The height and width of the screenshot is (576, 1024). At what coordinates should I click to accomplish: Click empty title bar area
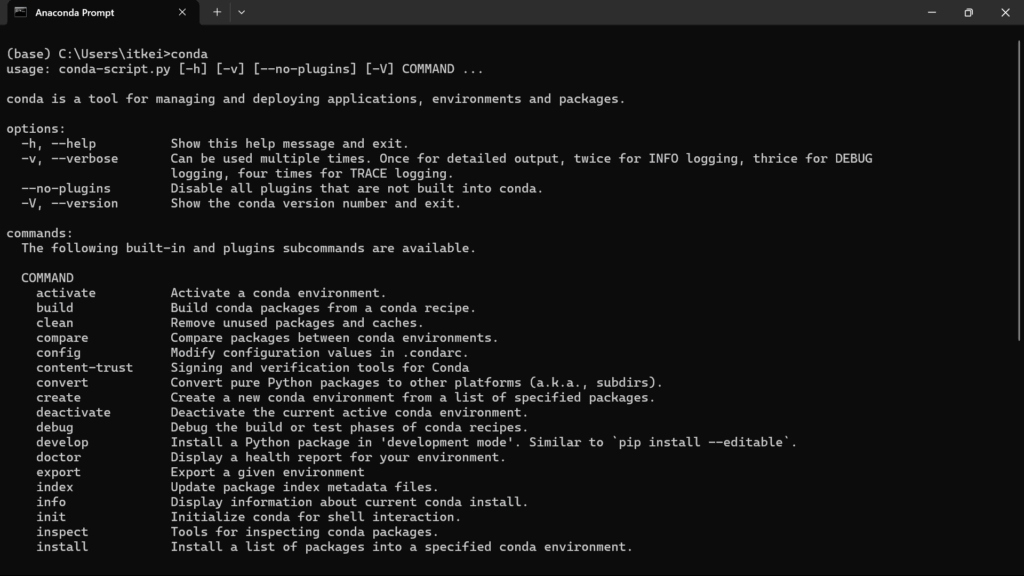tap(575, 12)
